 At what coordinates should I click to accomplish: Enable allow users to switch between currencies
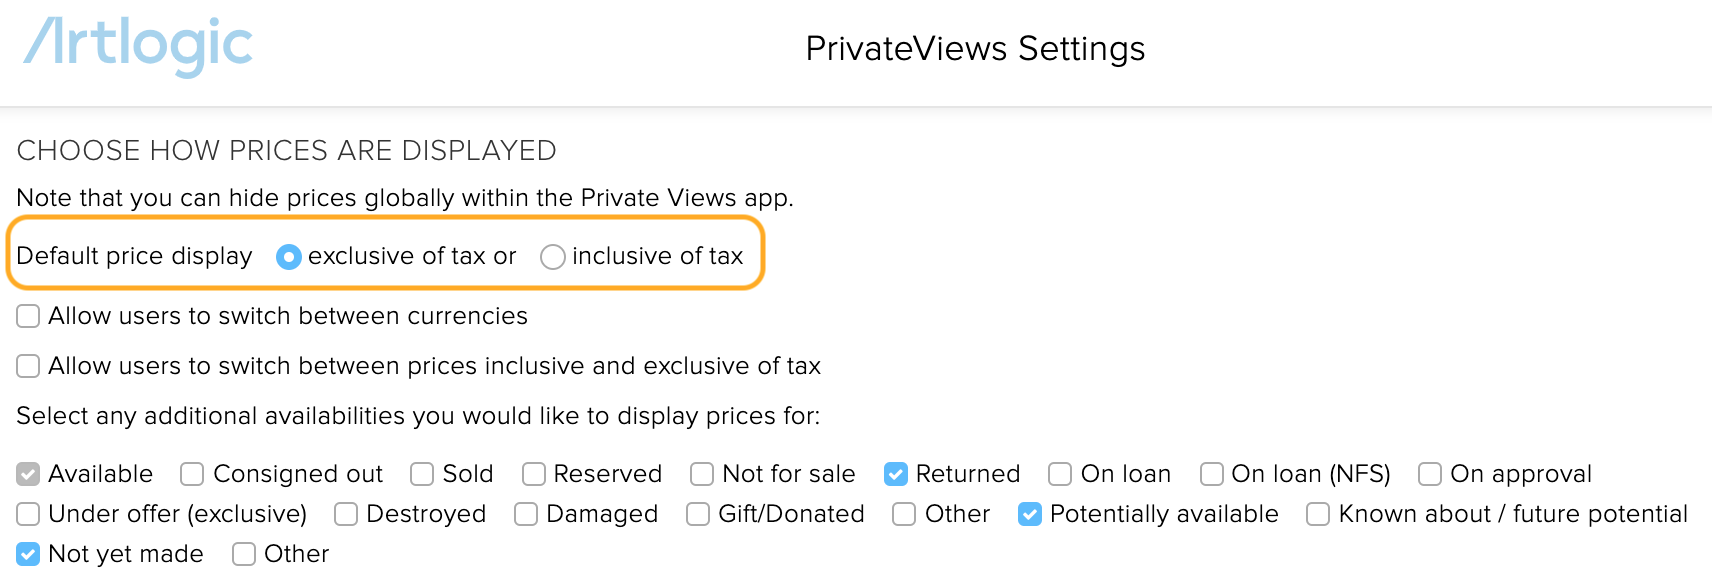28,316
